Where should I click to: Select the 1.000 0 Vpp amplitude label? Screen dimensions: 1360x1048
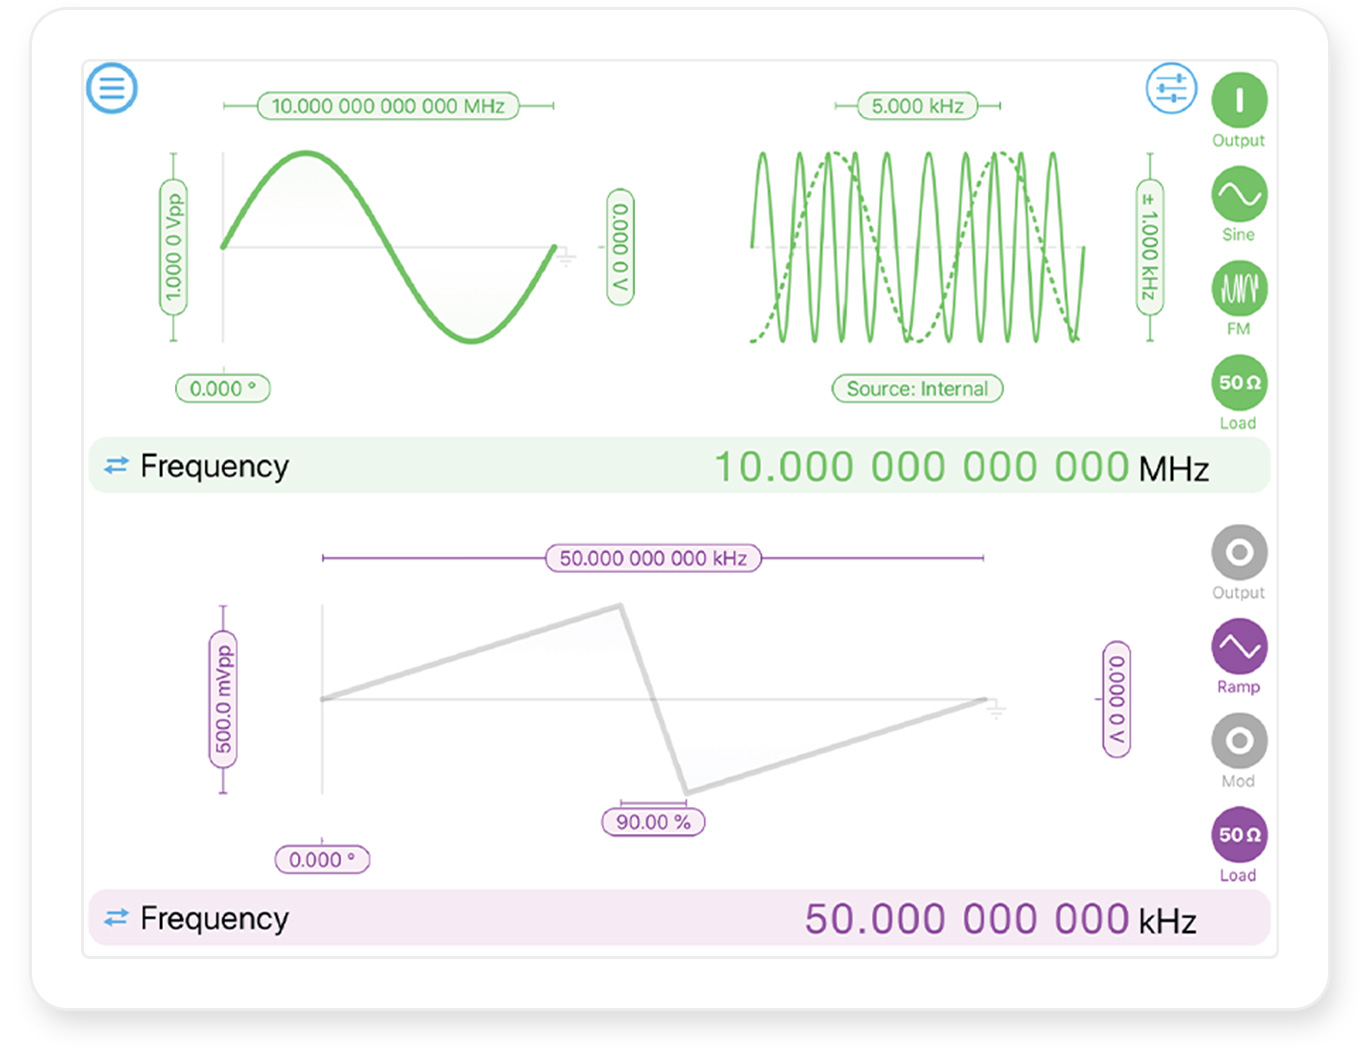[x=174, y=247]
